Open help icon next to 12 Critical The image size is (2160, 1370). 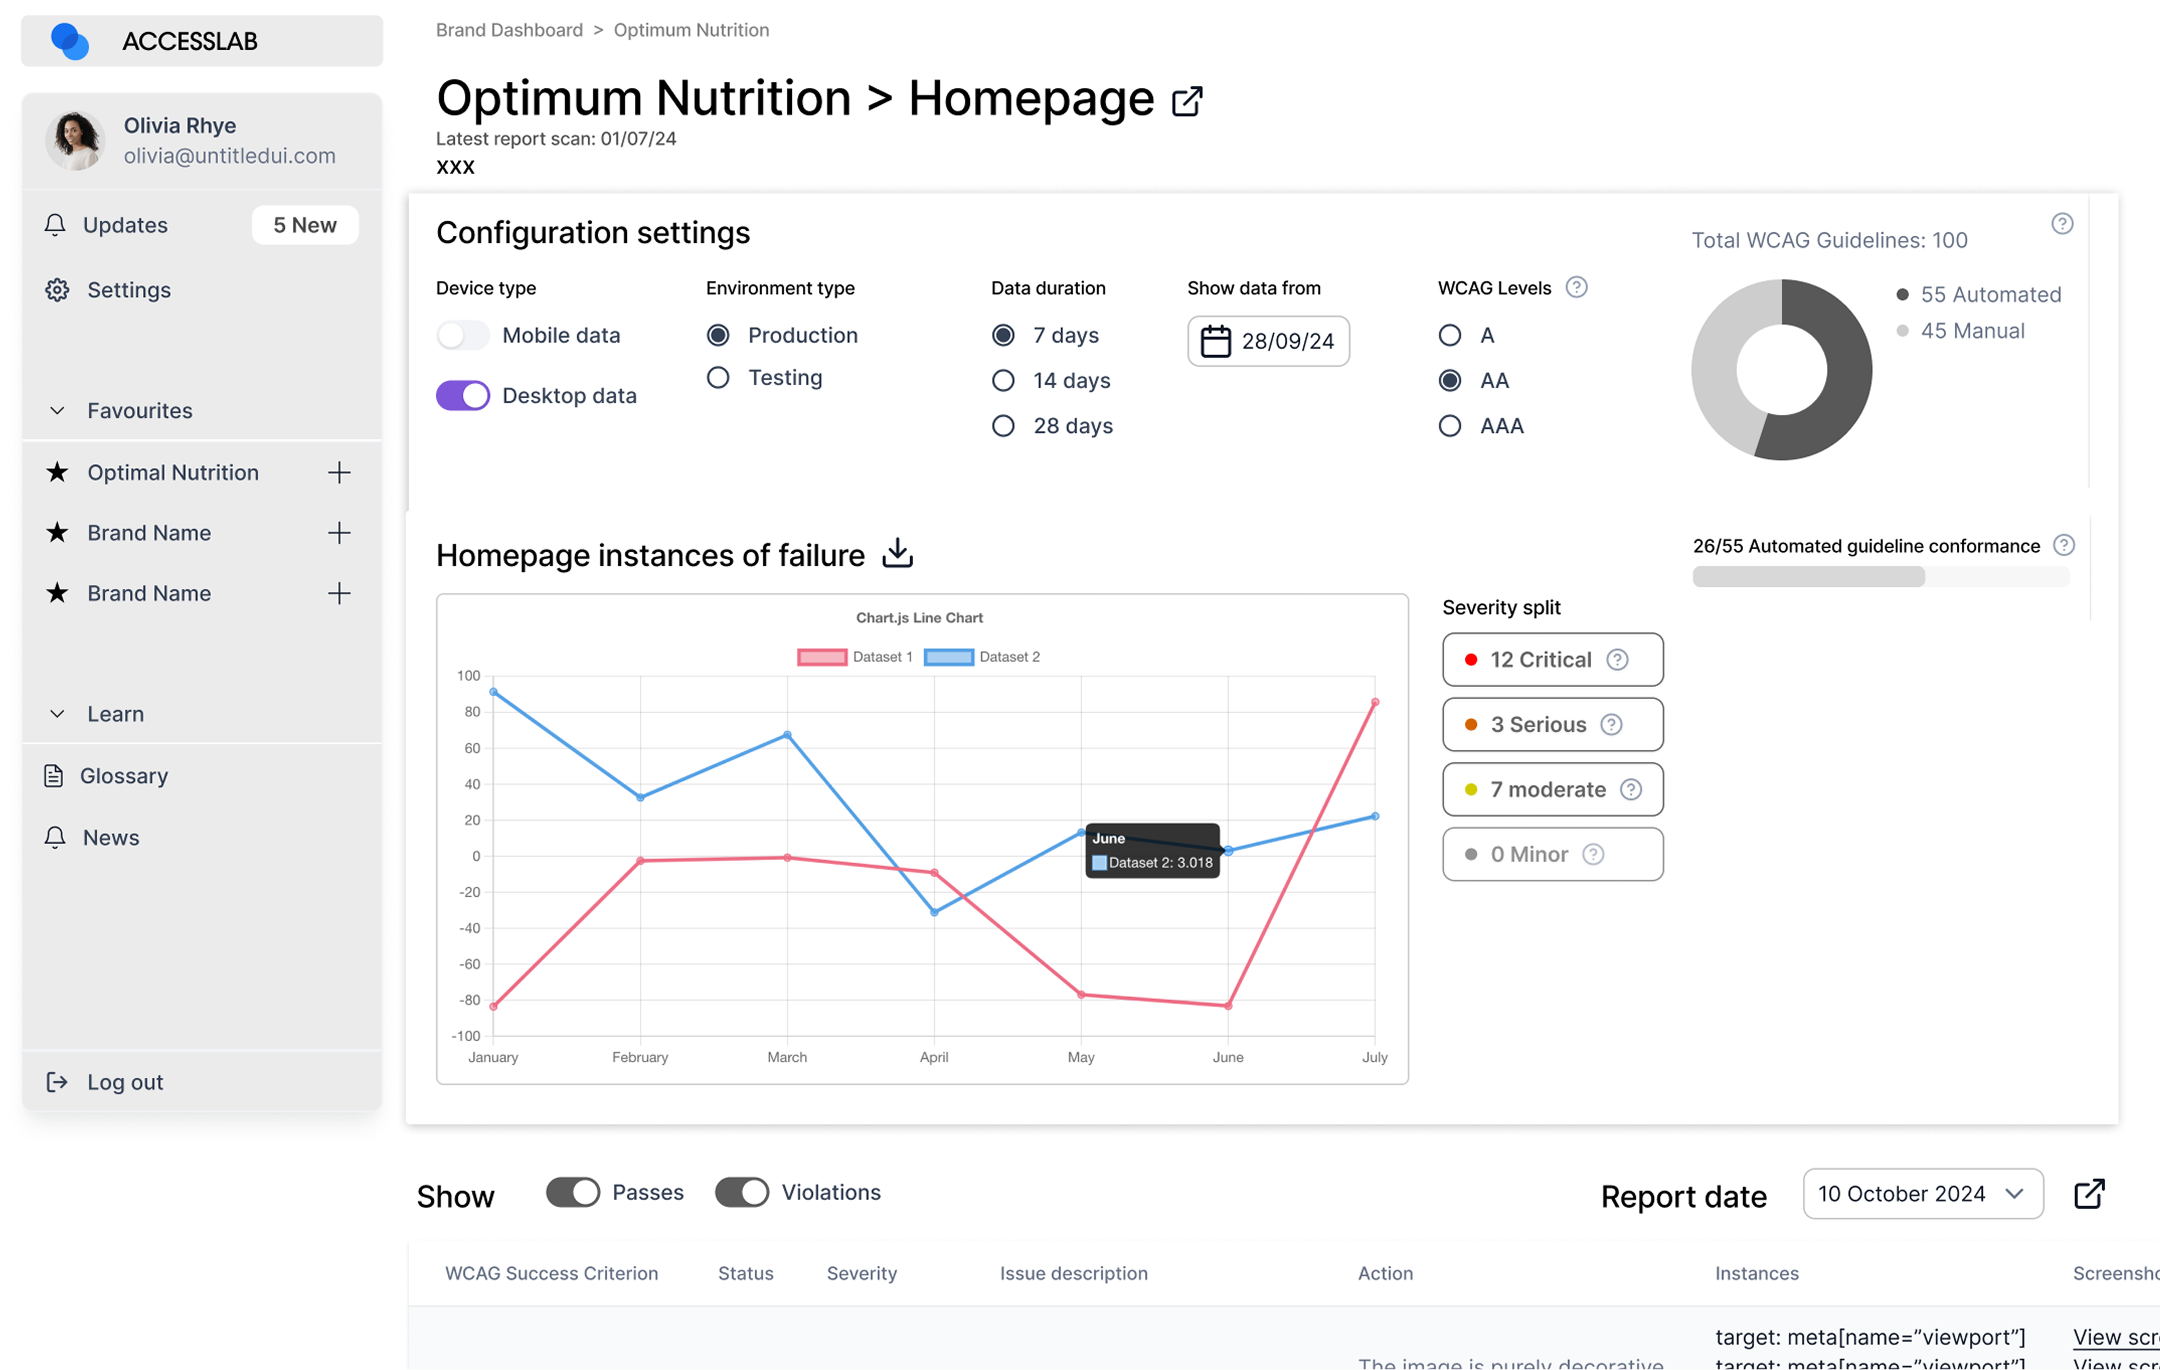[x=1617, y=660]
